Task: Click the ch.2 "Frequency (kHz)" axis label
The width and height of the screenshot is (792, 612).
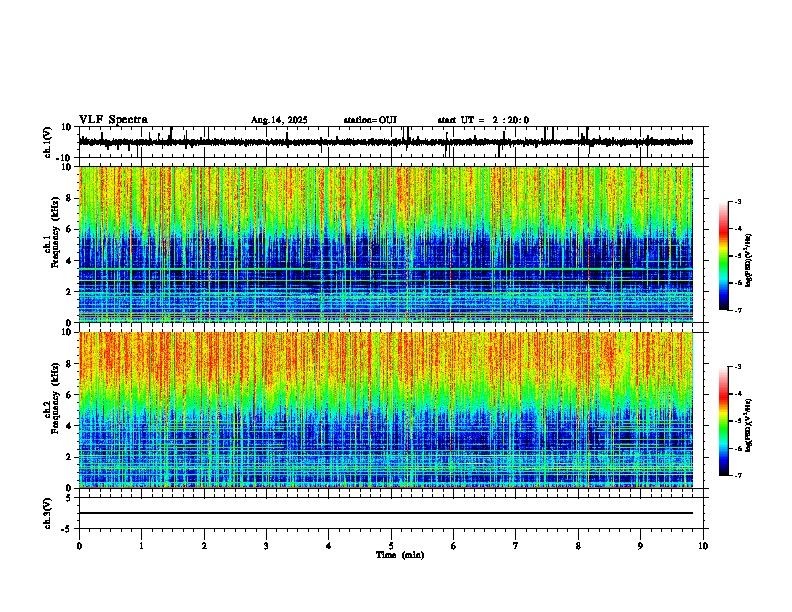Action: [x=55, y=397]
